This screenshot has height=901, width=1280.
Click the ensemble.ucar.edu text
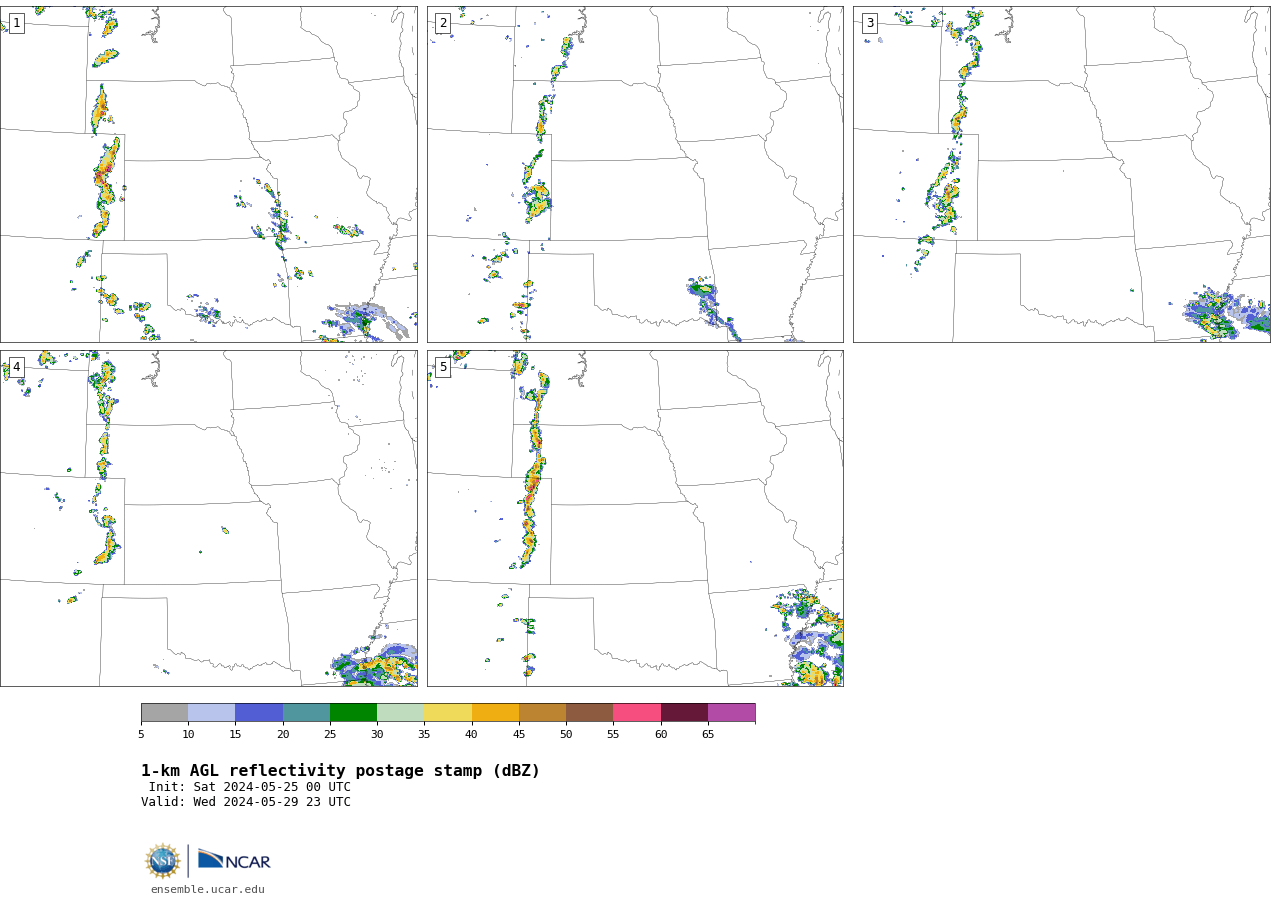(x=208, y=890)
